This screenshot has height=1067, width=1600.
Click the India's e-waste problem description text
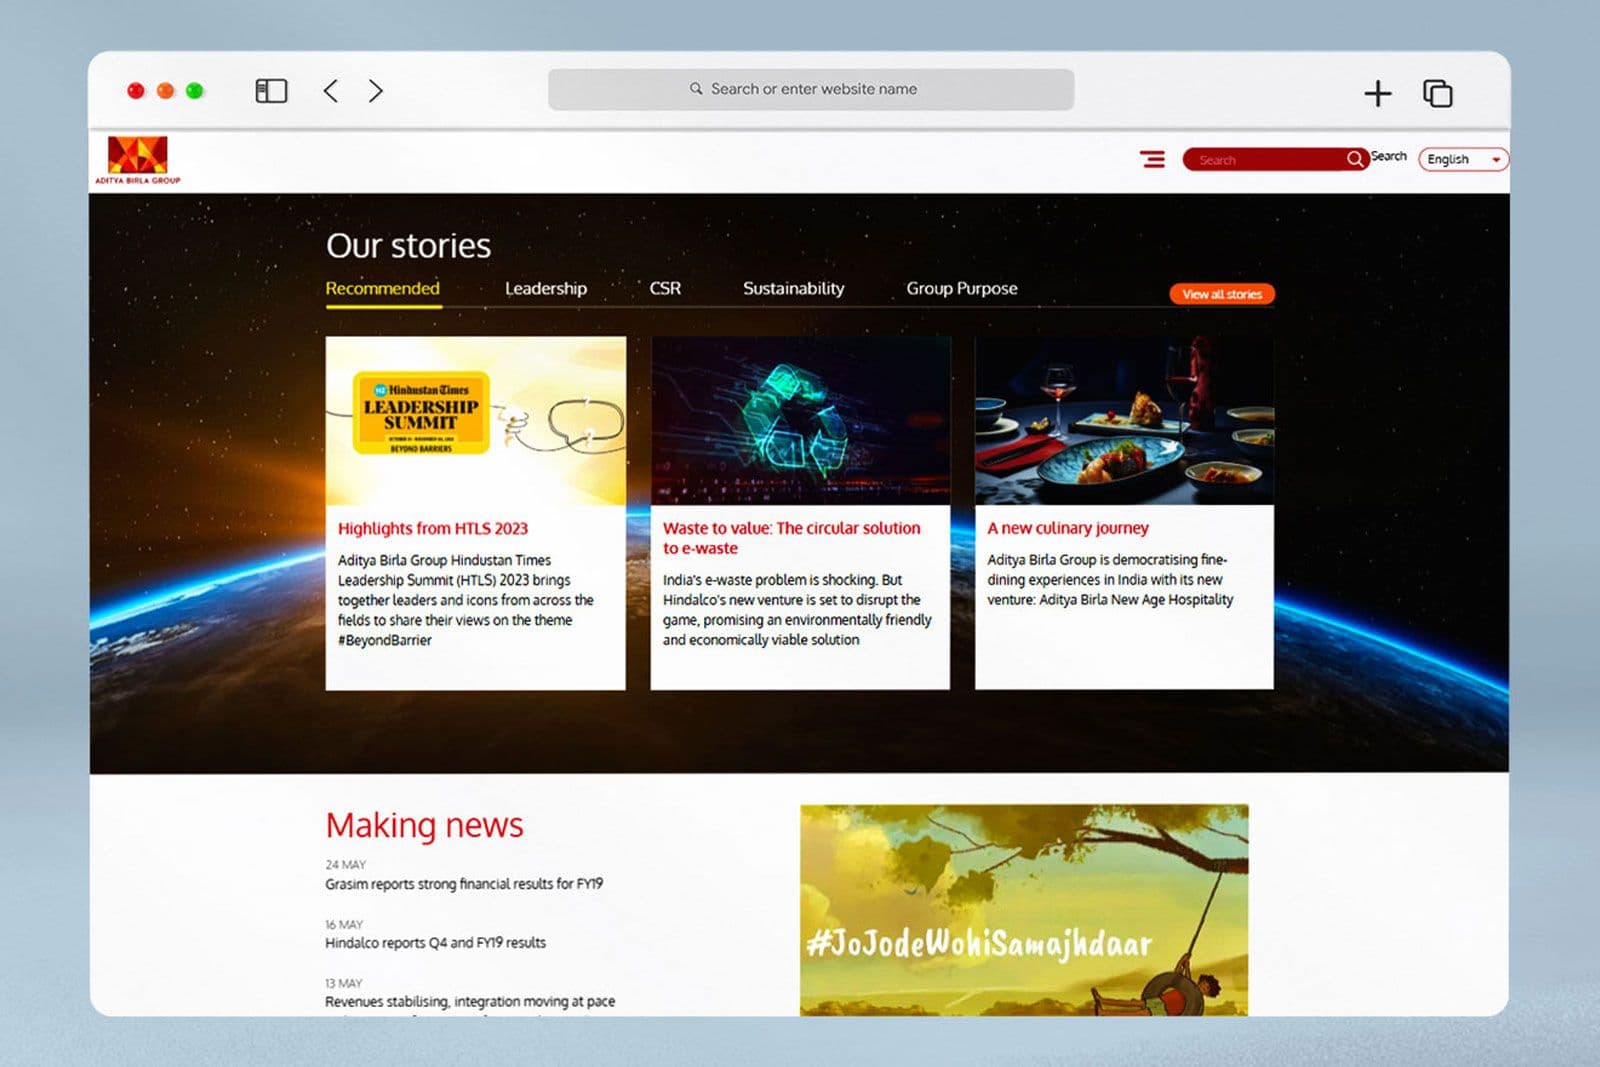tap(797, 610)
